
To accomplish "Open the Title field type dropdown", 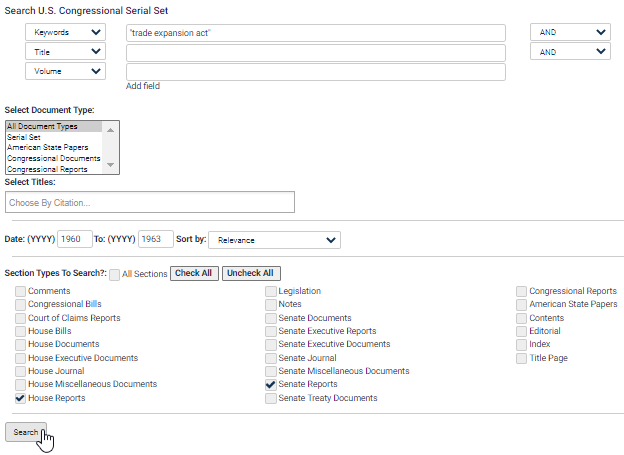I will tap(65, 51).
